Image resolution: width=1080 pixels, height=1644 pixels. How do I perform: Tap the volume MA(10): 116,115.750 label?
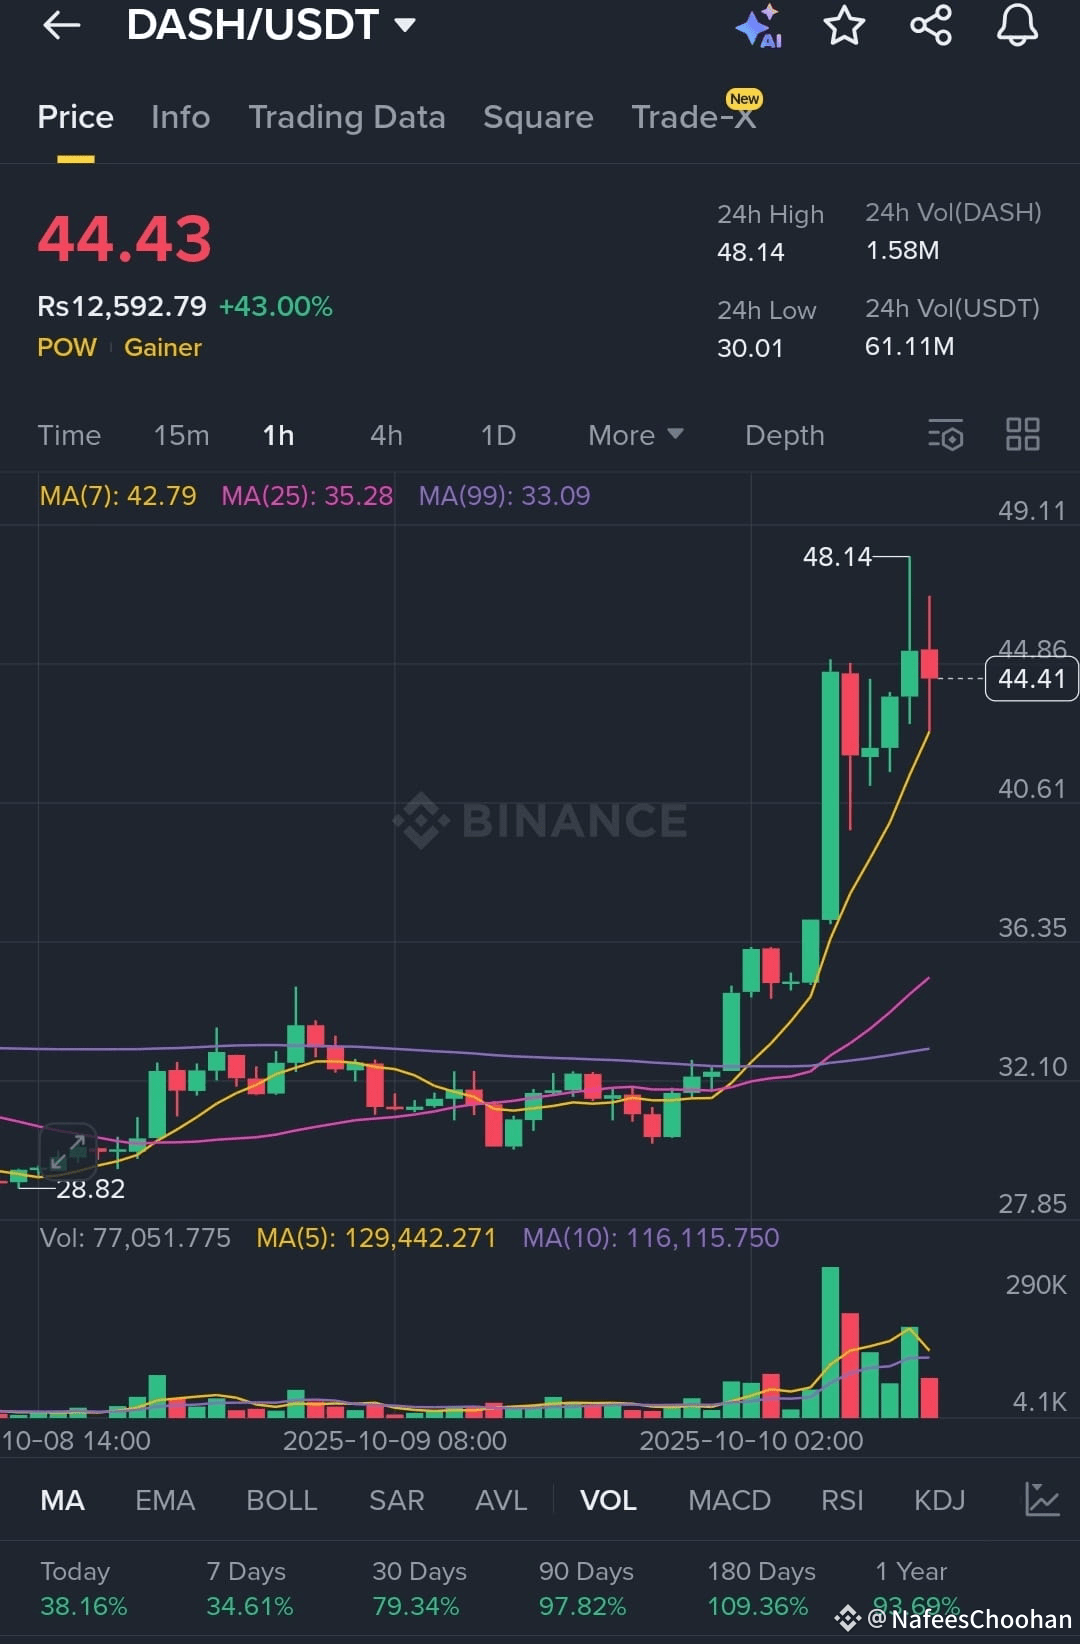pyautogui.click(x=651, y=1238)
